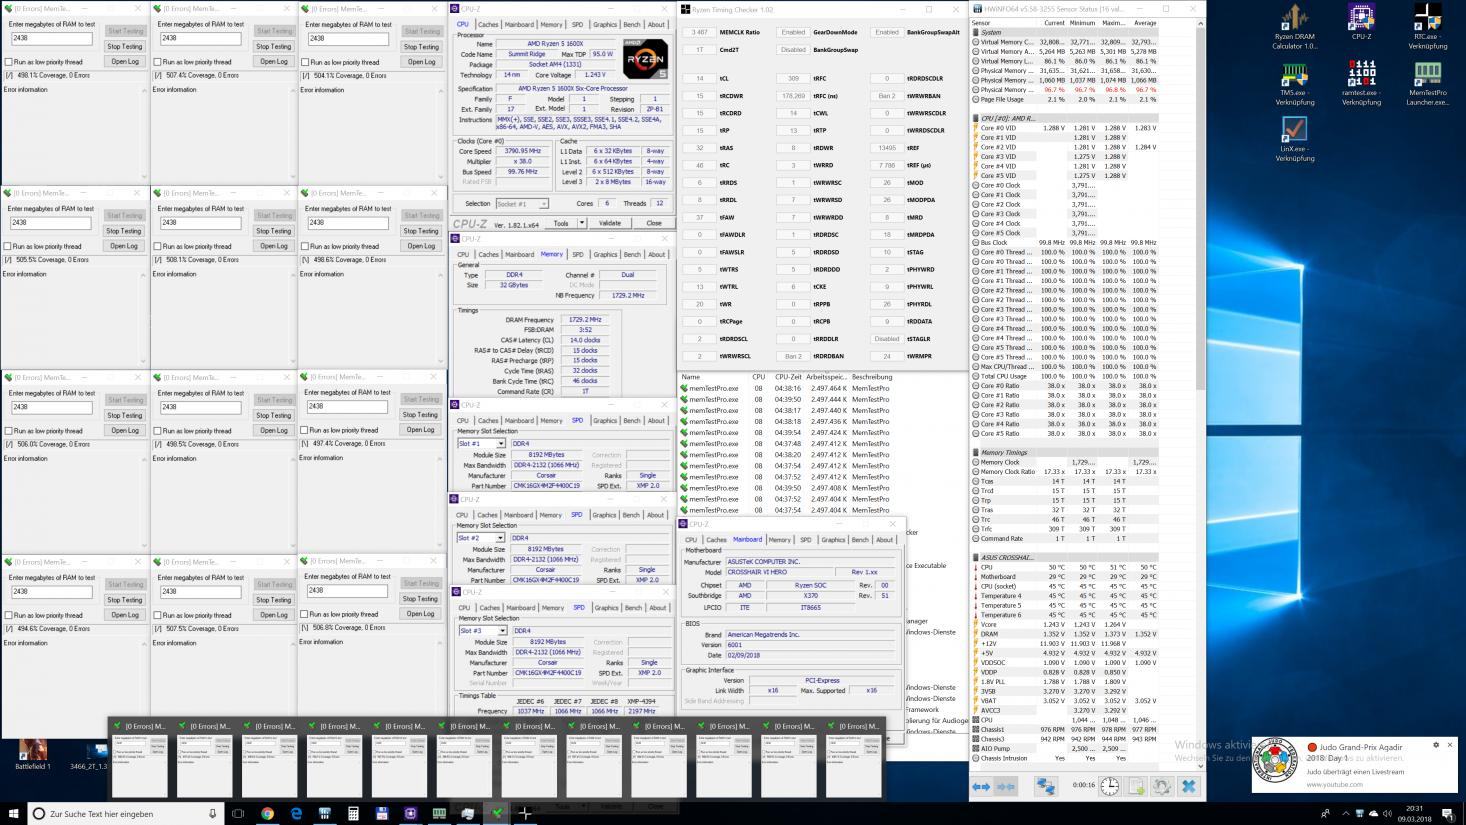Select the RTC.exe desktop shortcut
1466x825 pixels.
pyautogui.click(x=1427, y=28)
